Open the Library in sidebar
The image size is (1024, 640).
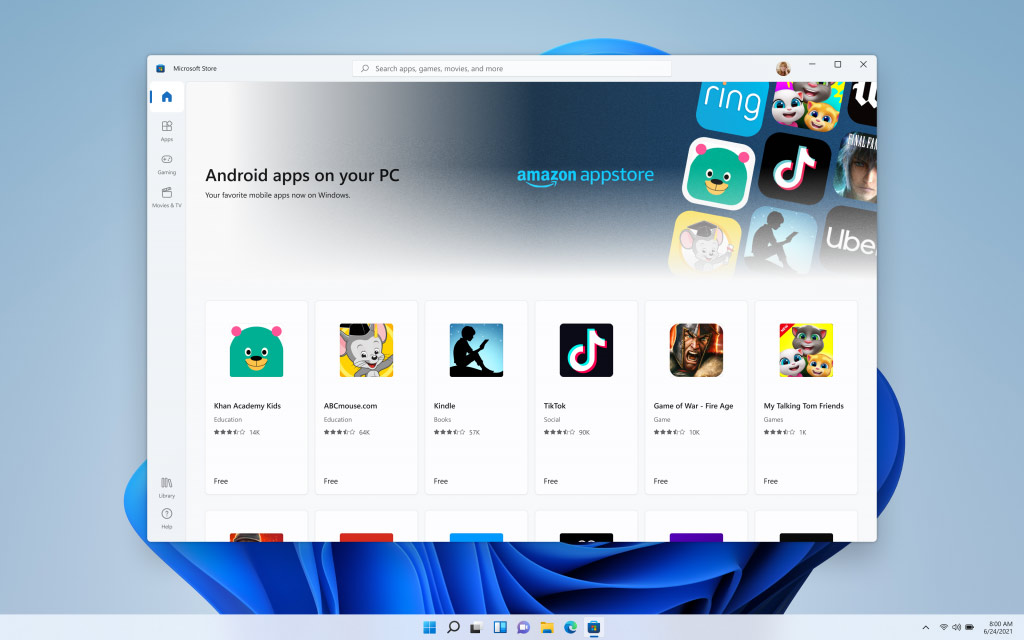(167, 487)
